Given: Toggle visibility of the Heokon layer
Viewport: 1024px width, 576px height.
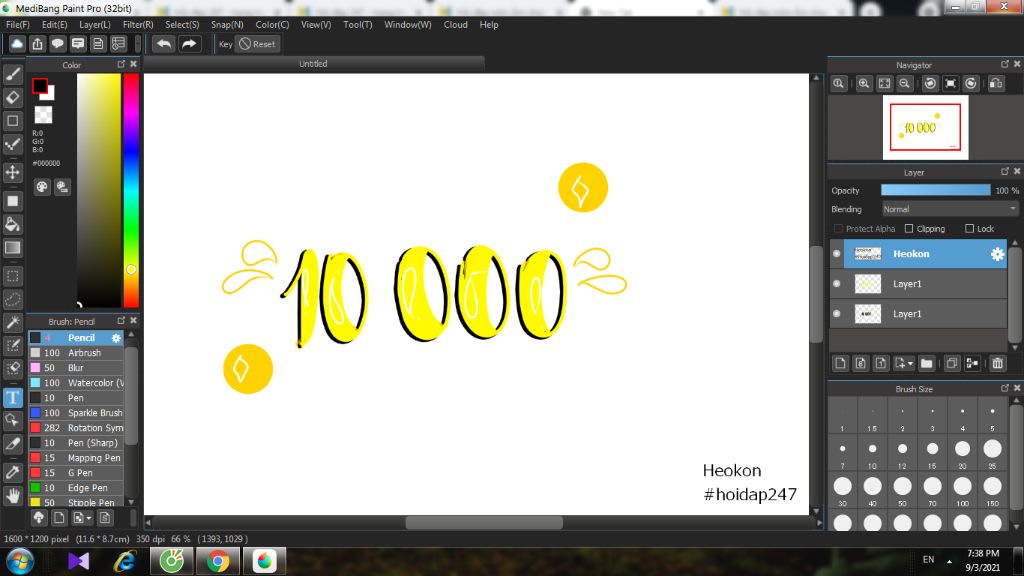Looking at the screenshot, I should point(837,254).
